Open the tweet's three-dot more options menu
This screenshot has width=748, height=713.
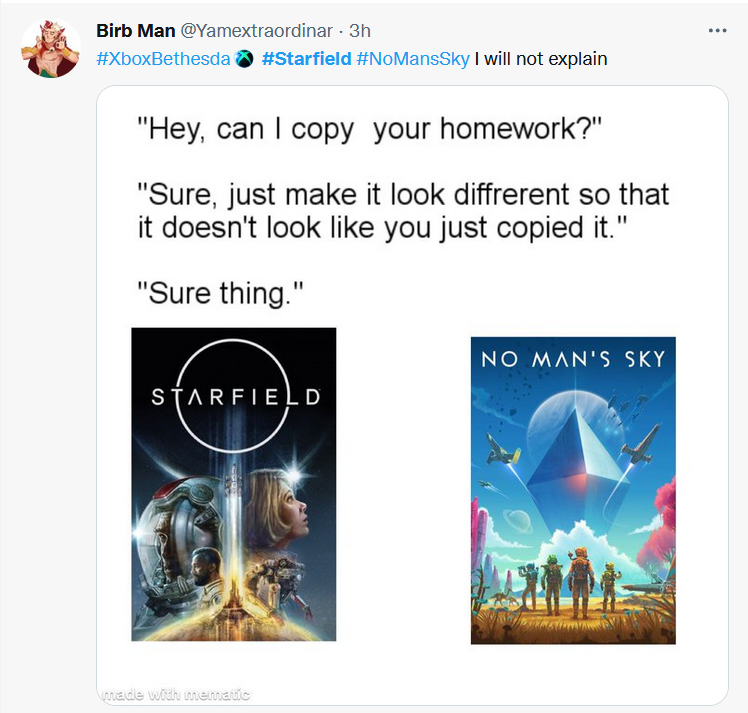click(717, 31)
